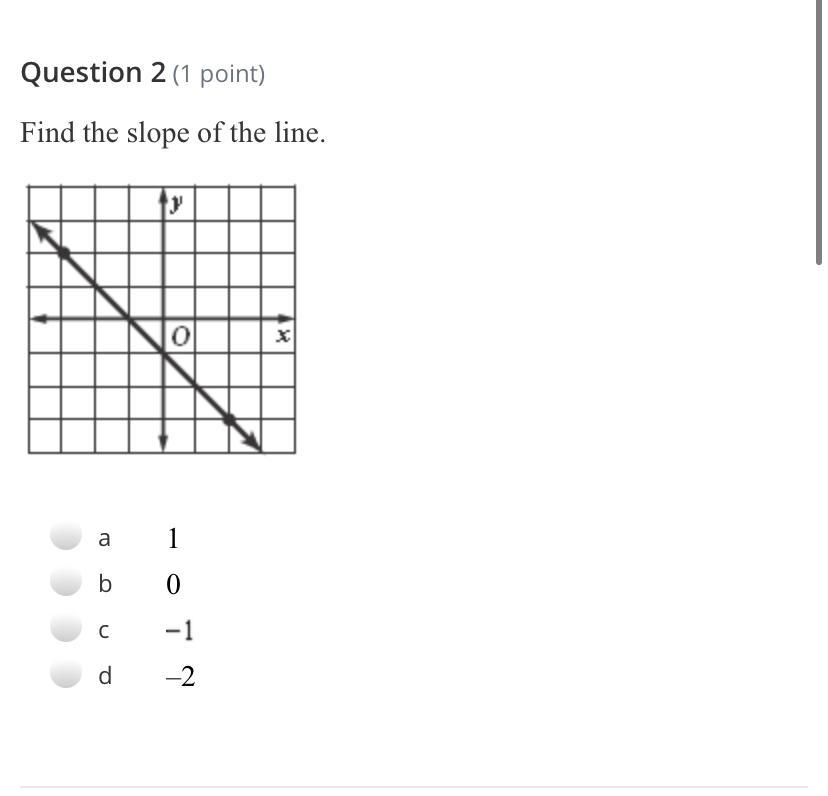Click the Question 2 heading
The height and width of the screenshot is (796, 828).
(x=93, y=73)
